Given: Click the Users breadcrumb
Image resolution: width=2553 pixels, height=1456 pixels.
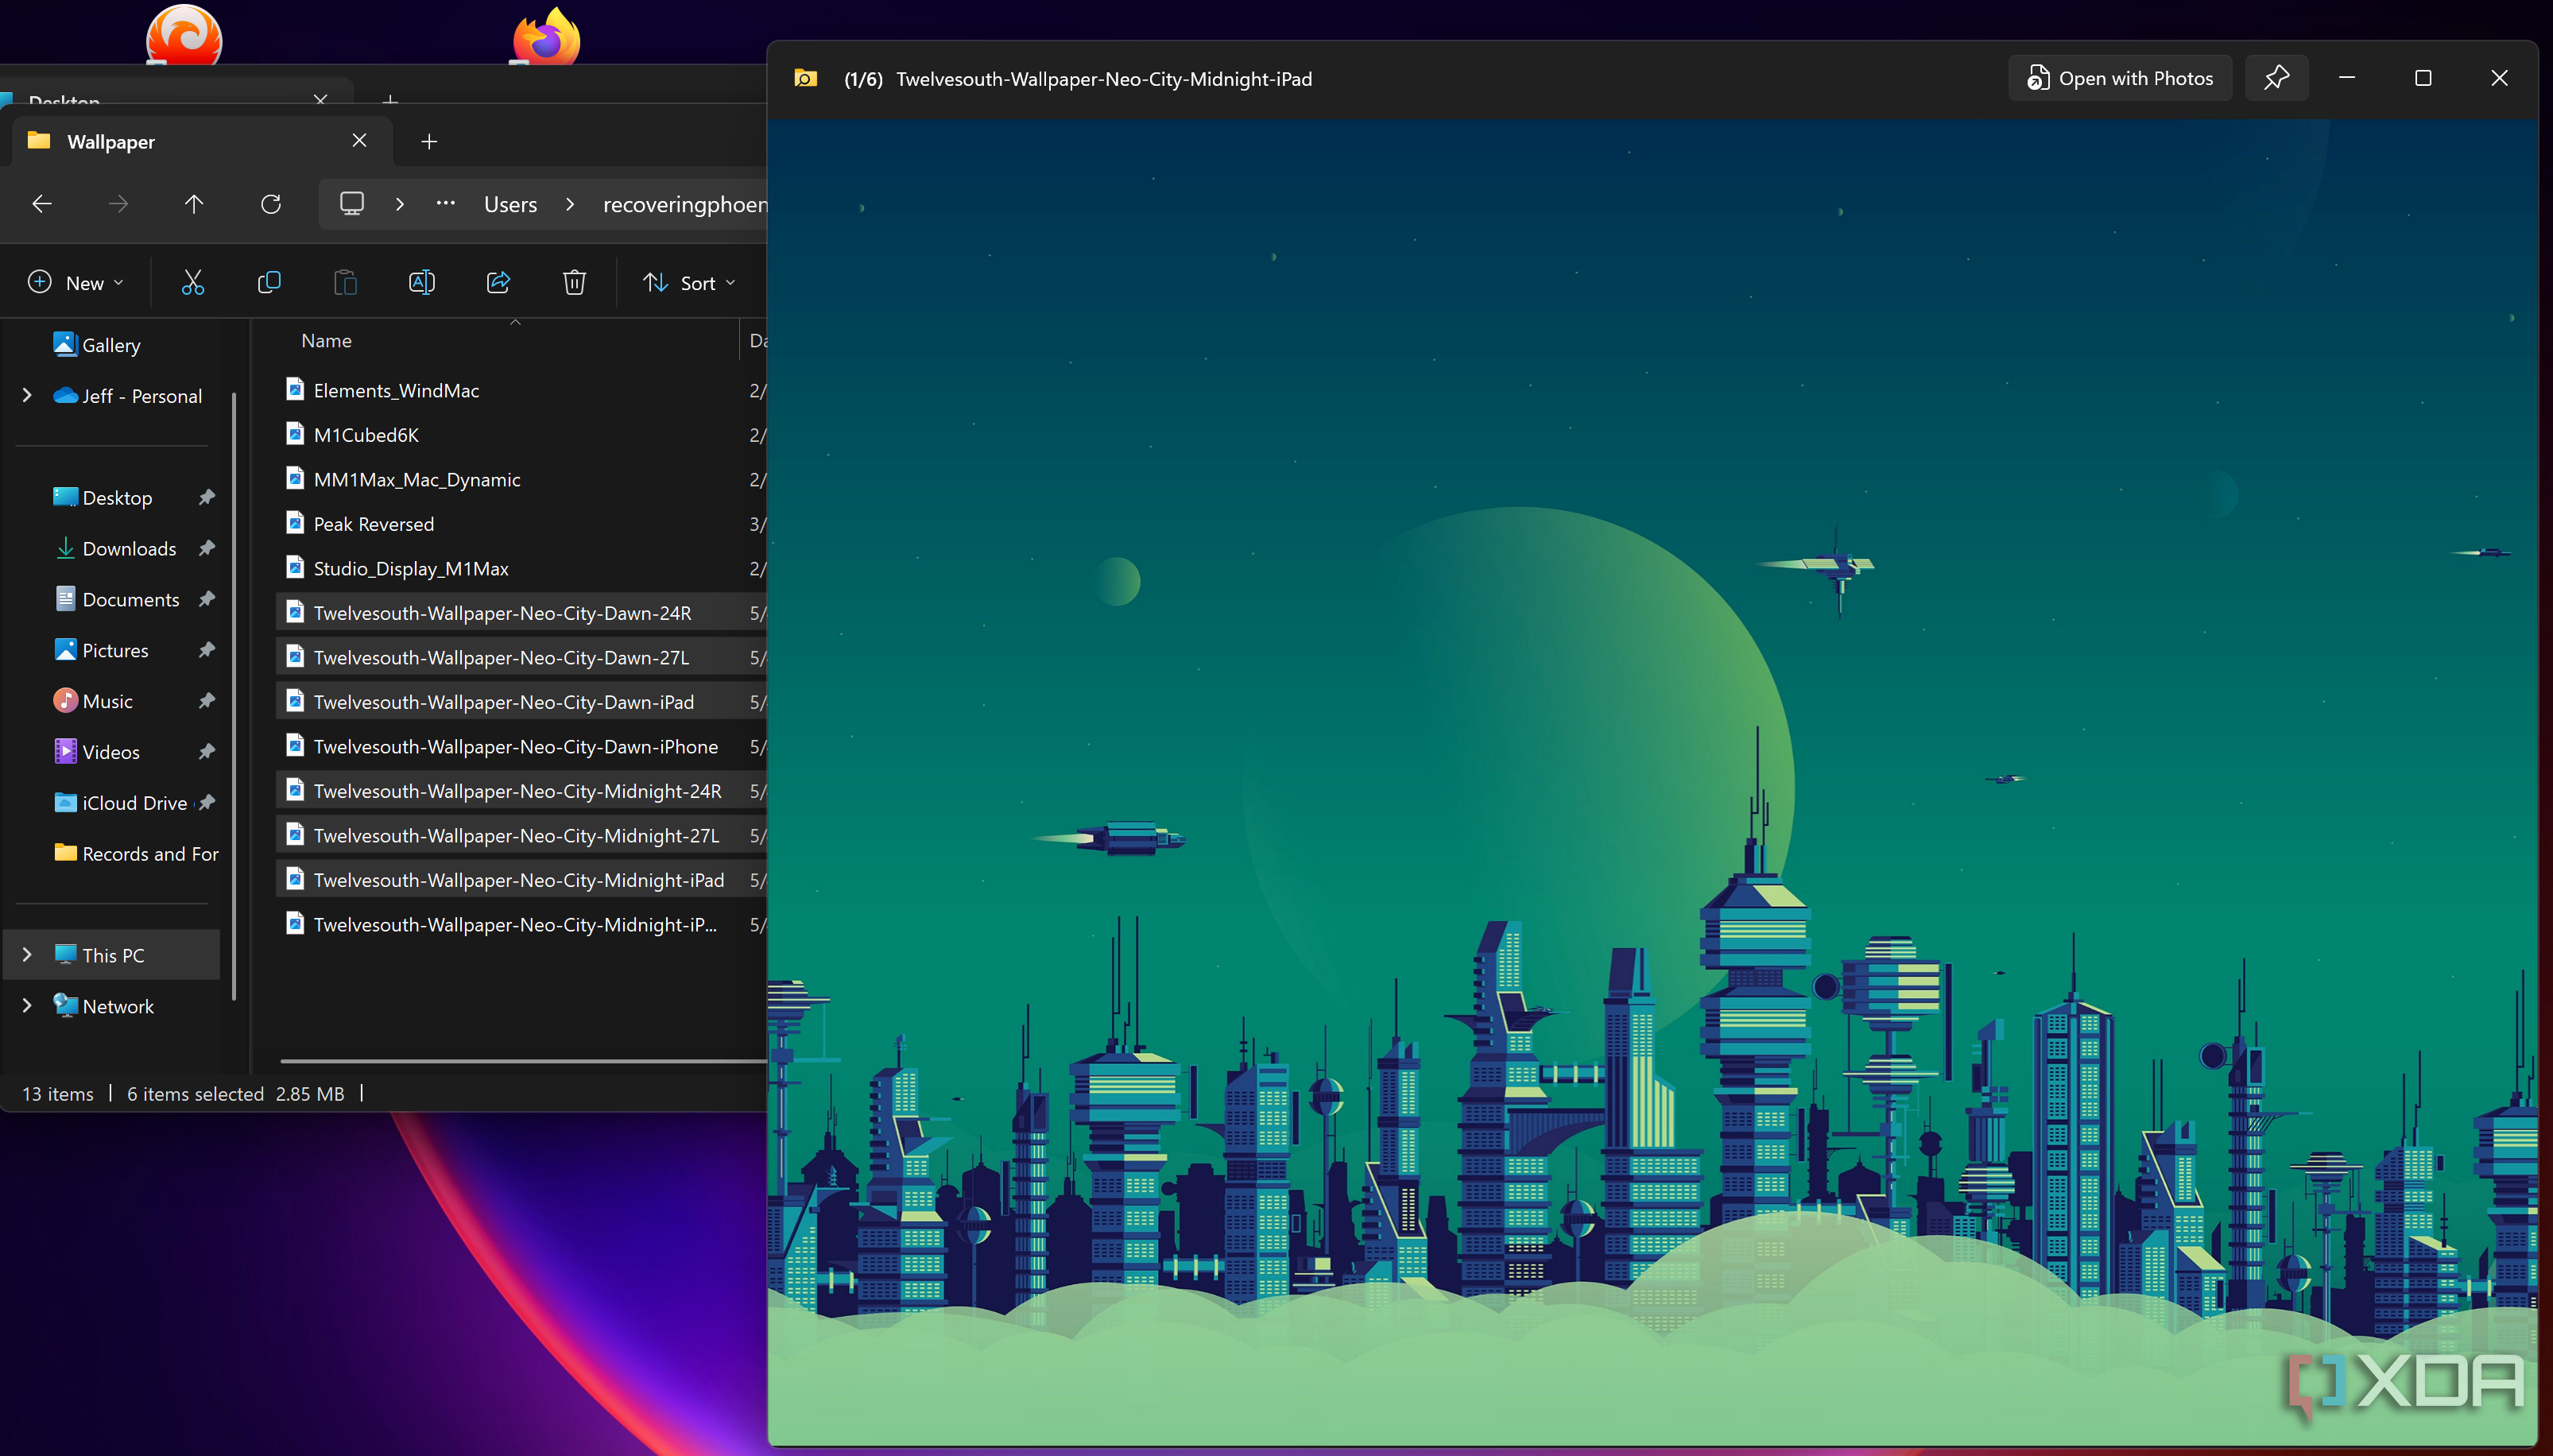Looking at the screenshot, I should pos(510,204).
